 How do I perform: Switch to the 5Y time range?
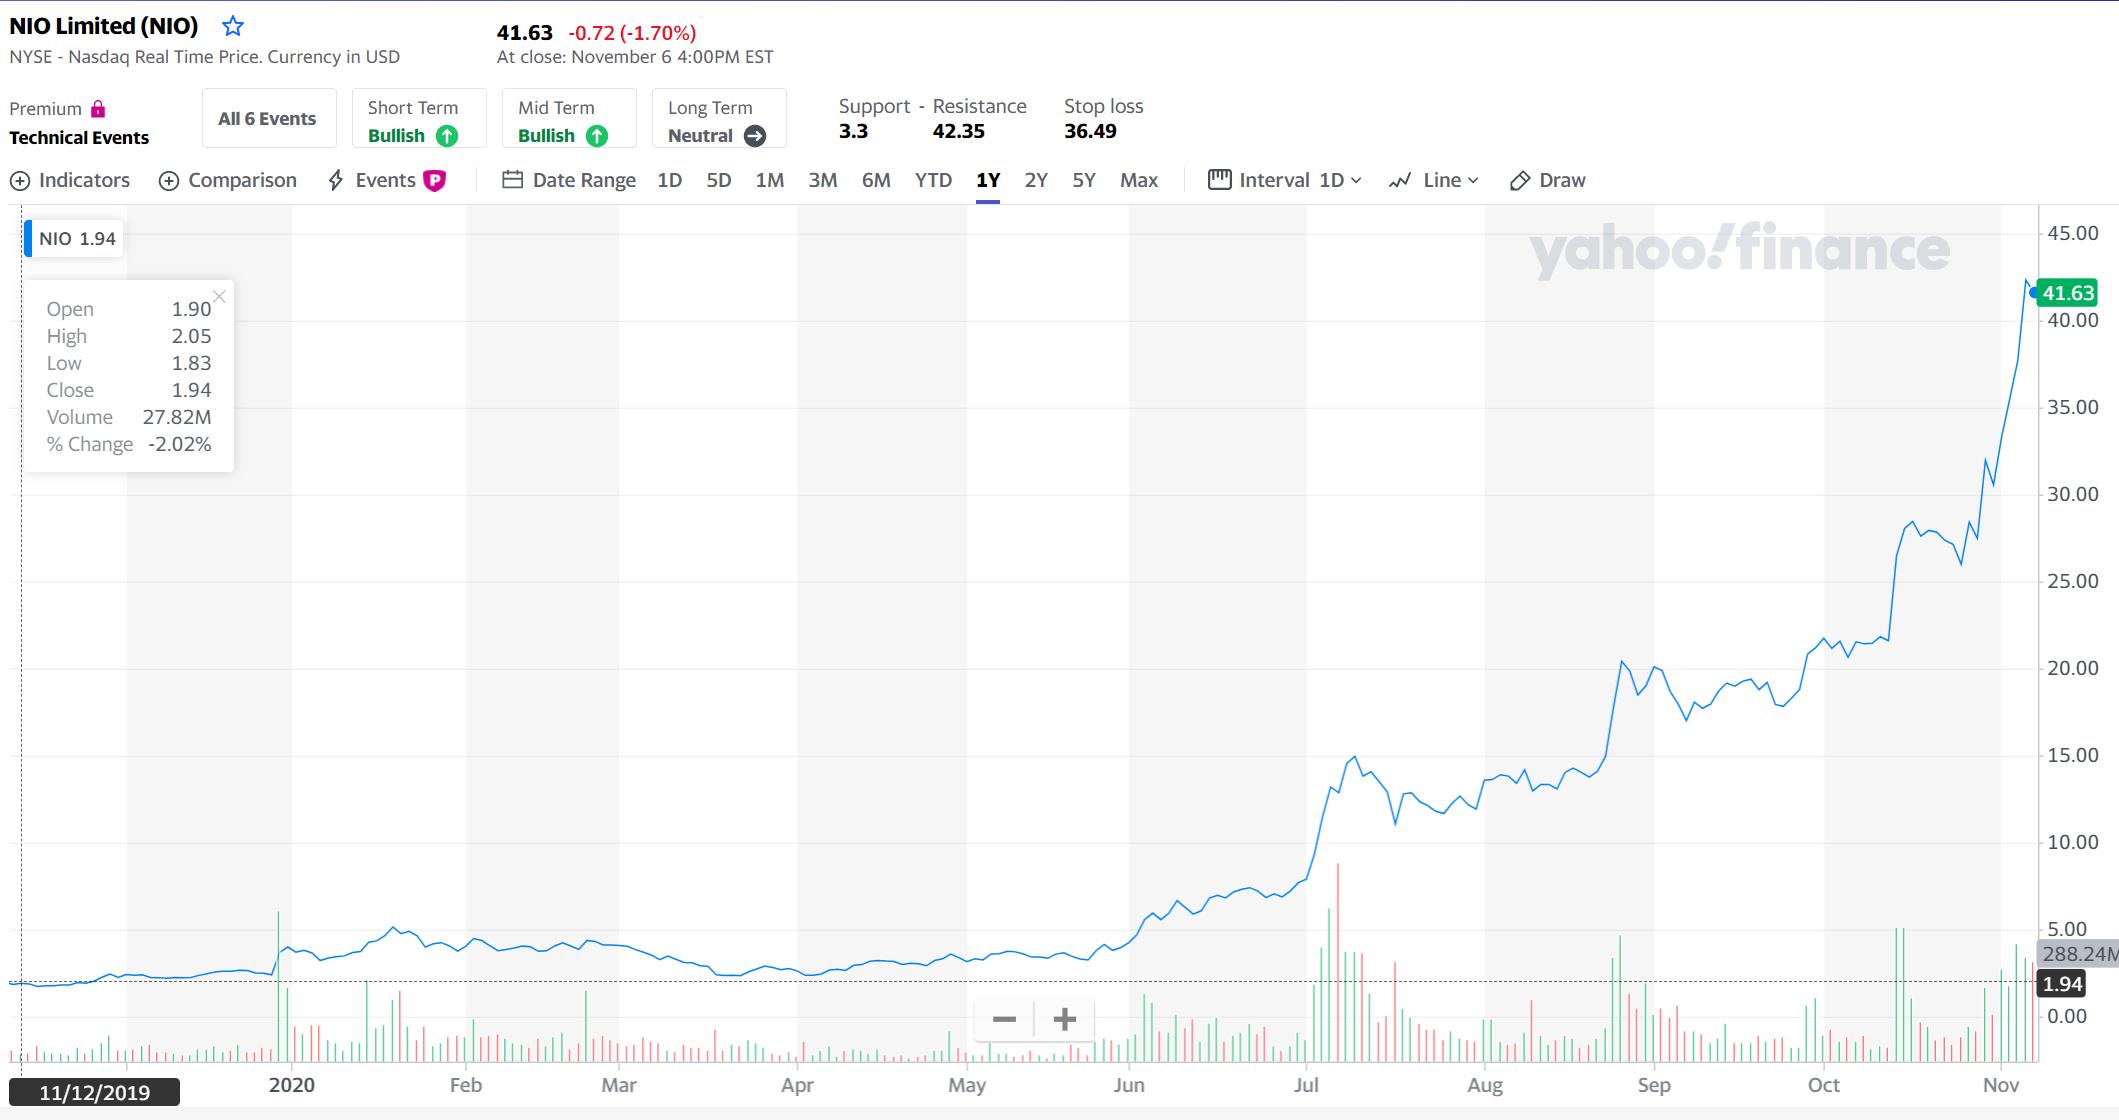(x=1084, y=180)
